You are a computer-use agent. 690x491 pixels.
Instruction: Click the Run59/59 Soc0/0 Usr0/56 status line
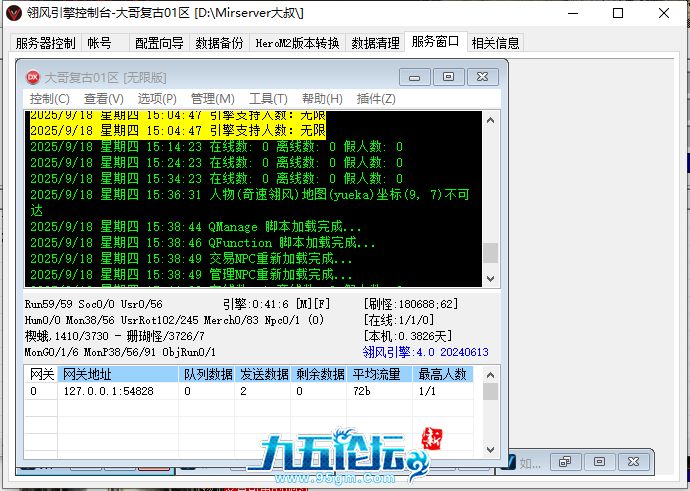click(94, 304)
